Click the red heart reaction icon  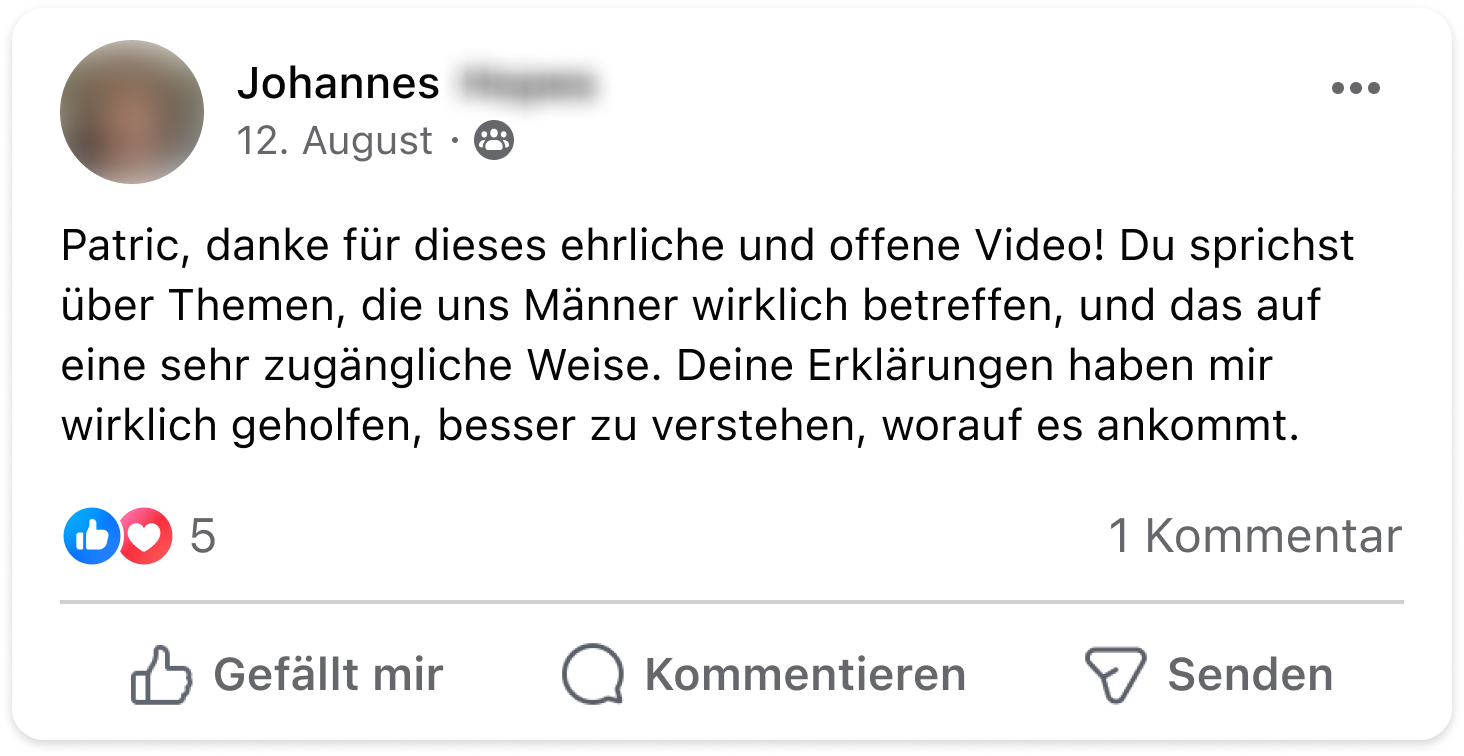tap(146, 537)
